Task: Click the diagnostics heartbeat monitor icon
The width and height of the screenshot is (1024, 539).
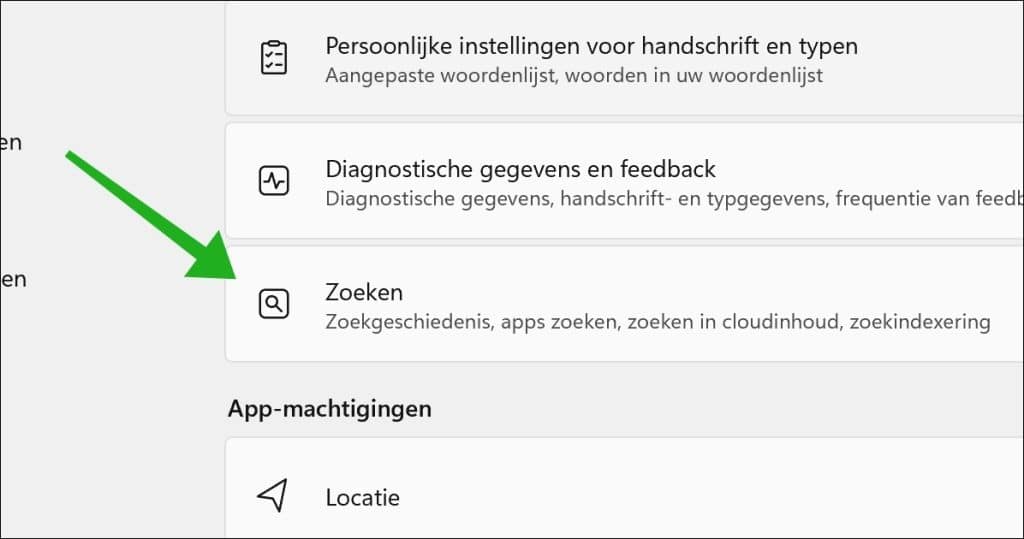Action: [273, 181]
